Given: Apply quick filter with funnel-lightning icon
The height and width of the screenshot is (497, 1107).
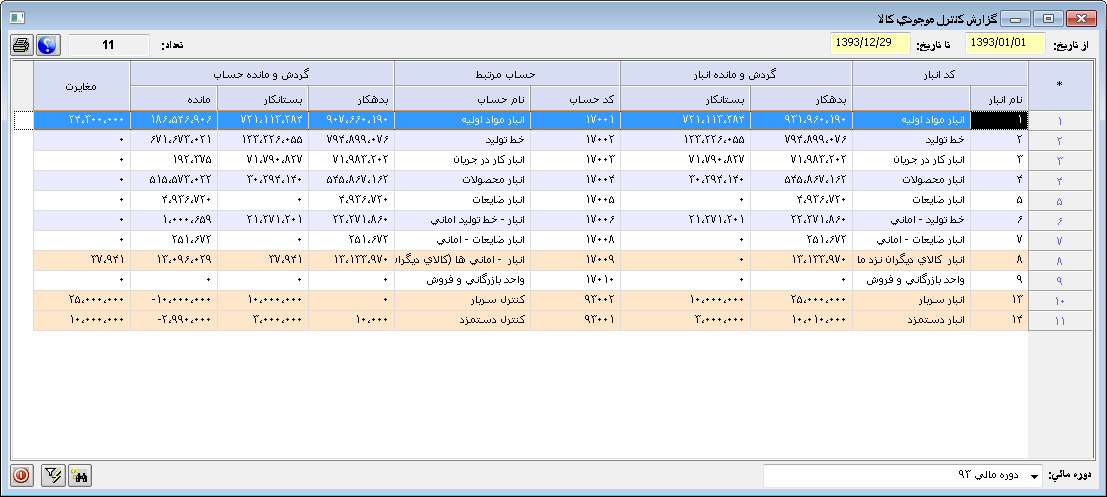Looking at the screenshot, I should click(53, 476).
